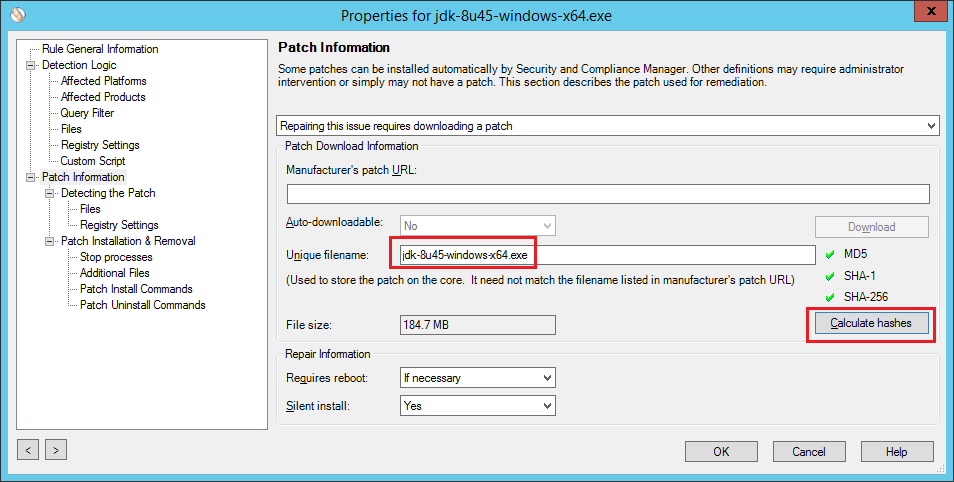The height and width of the screenshot is (482, 954).
Task: Click the MD5 green checkmark icon
Action: click(x=828, y=255)
